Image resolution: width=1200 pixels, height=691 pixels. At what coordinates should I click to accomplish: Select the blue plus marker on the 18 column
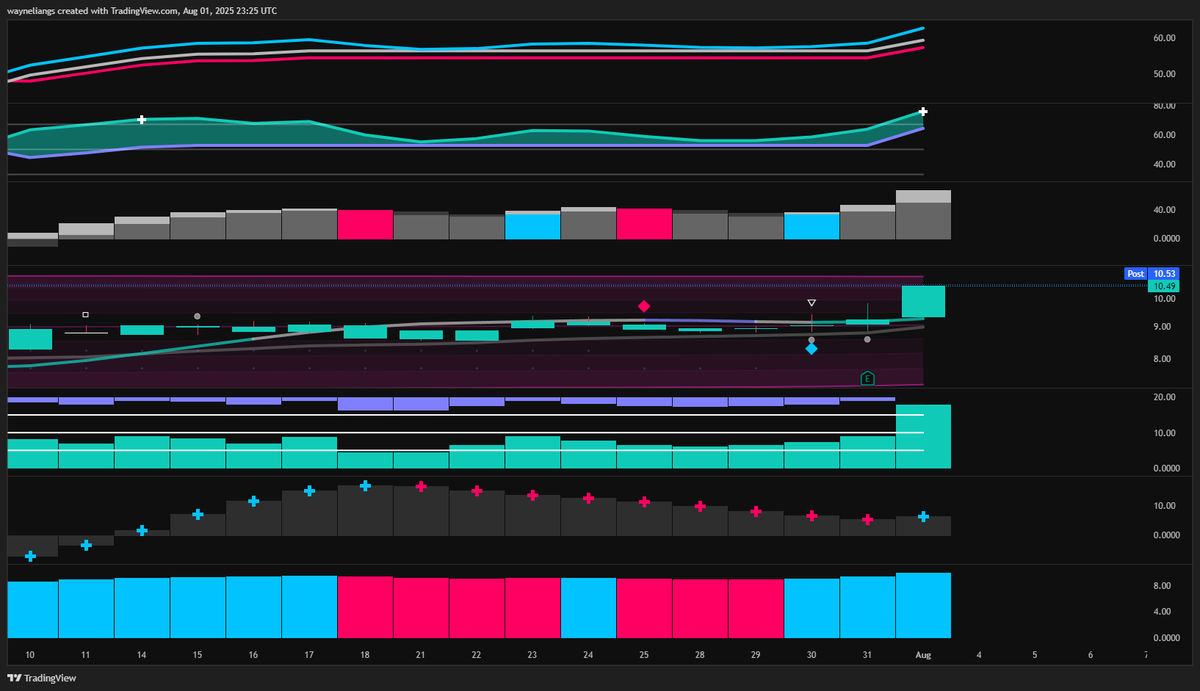tap(366, 485)
